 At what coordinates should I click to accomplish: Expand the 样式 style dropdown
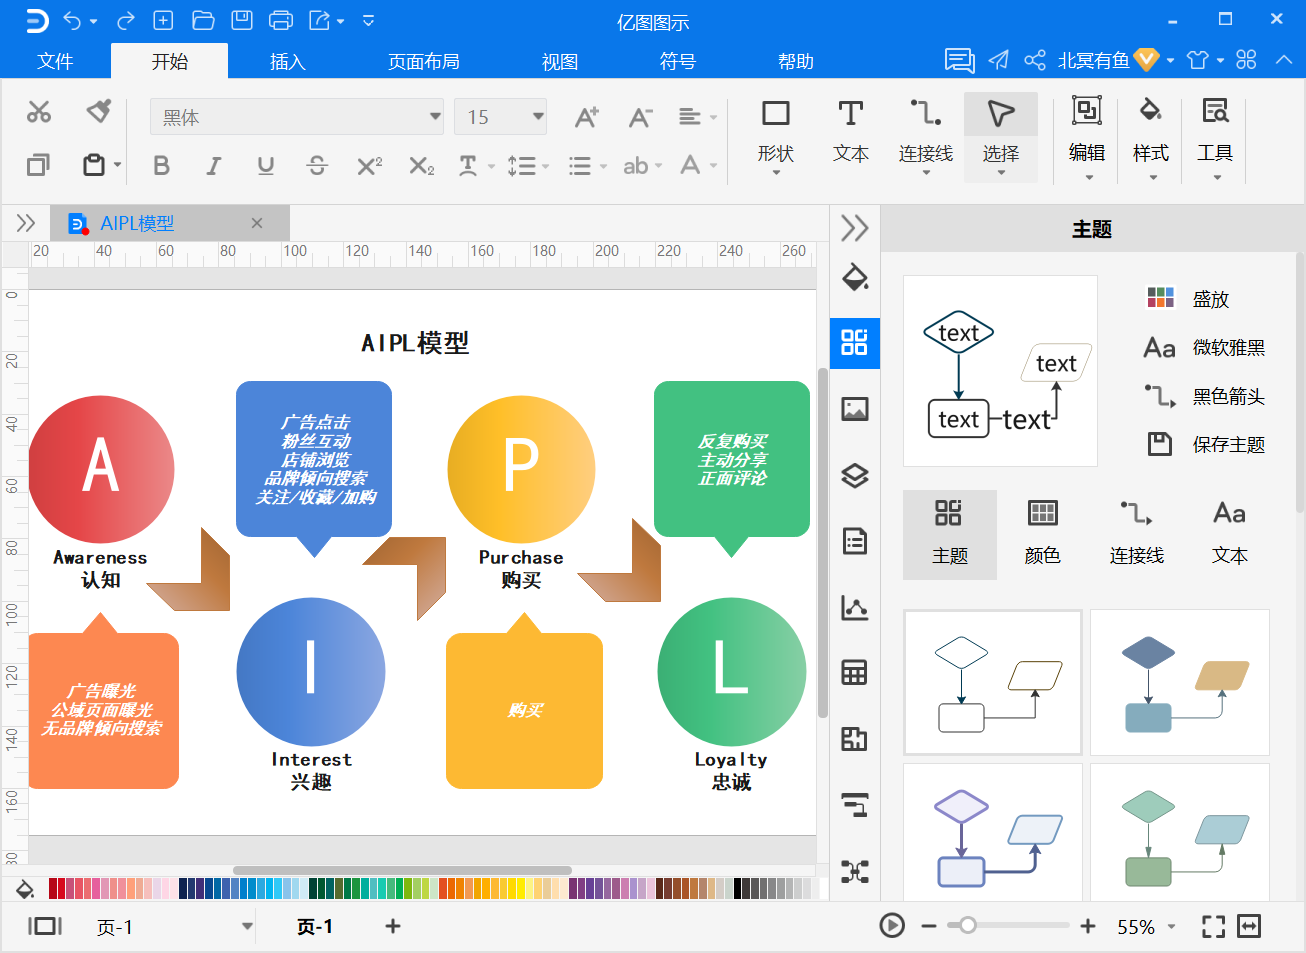point(1152,177)
